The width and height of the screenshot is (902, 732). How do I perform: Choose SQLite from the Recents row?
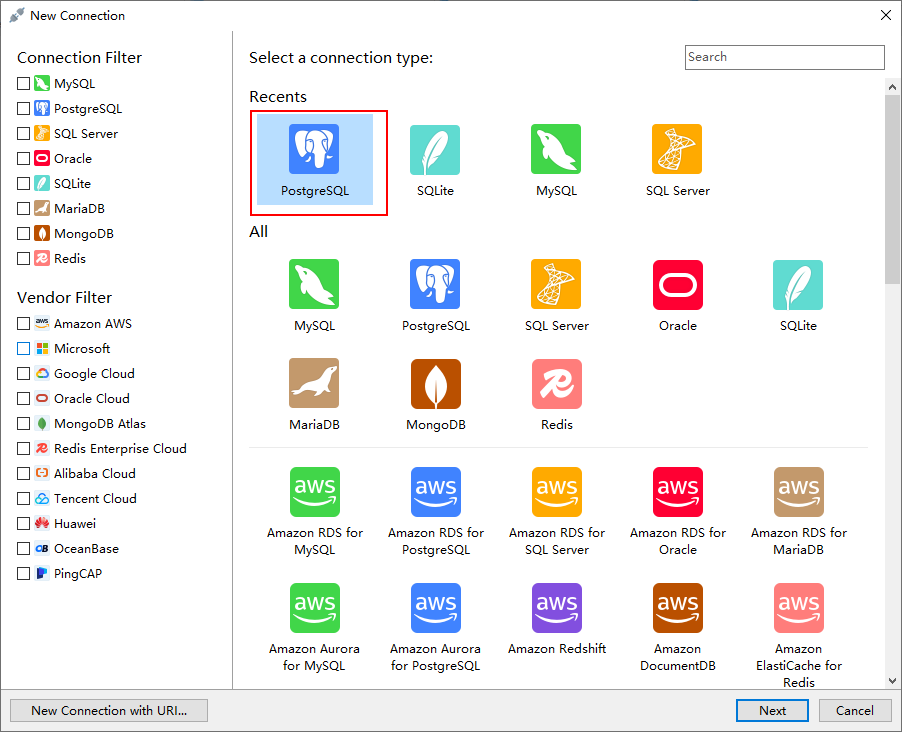pos(435,160)
